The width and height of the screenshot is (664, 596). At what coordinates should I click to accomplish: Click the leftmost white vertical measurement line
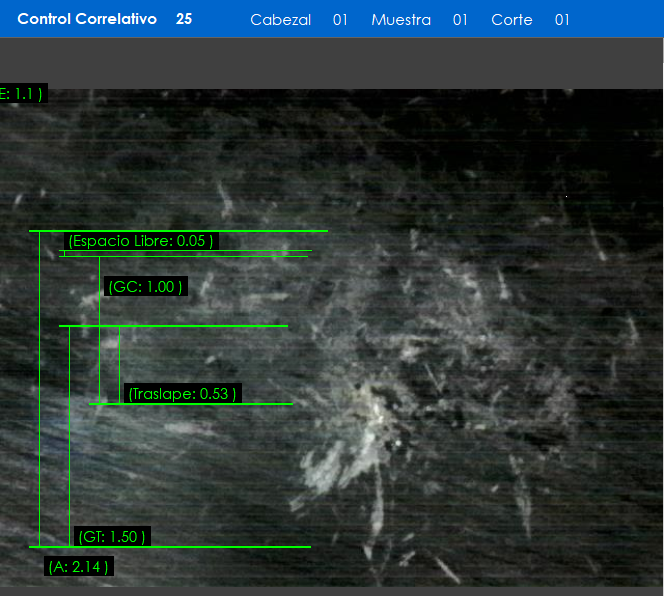[x=39, y=390]
